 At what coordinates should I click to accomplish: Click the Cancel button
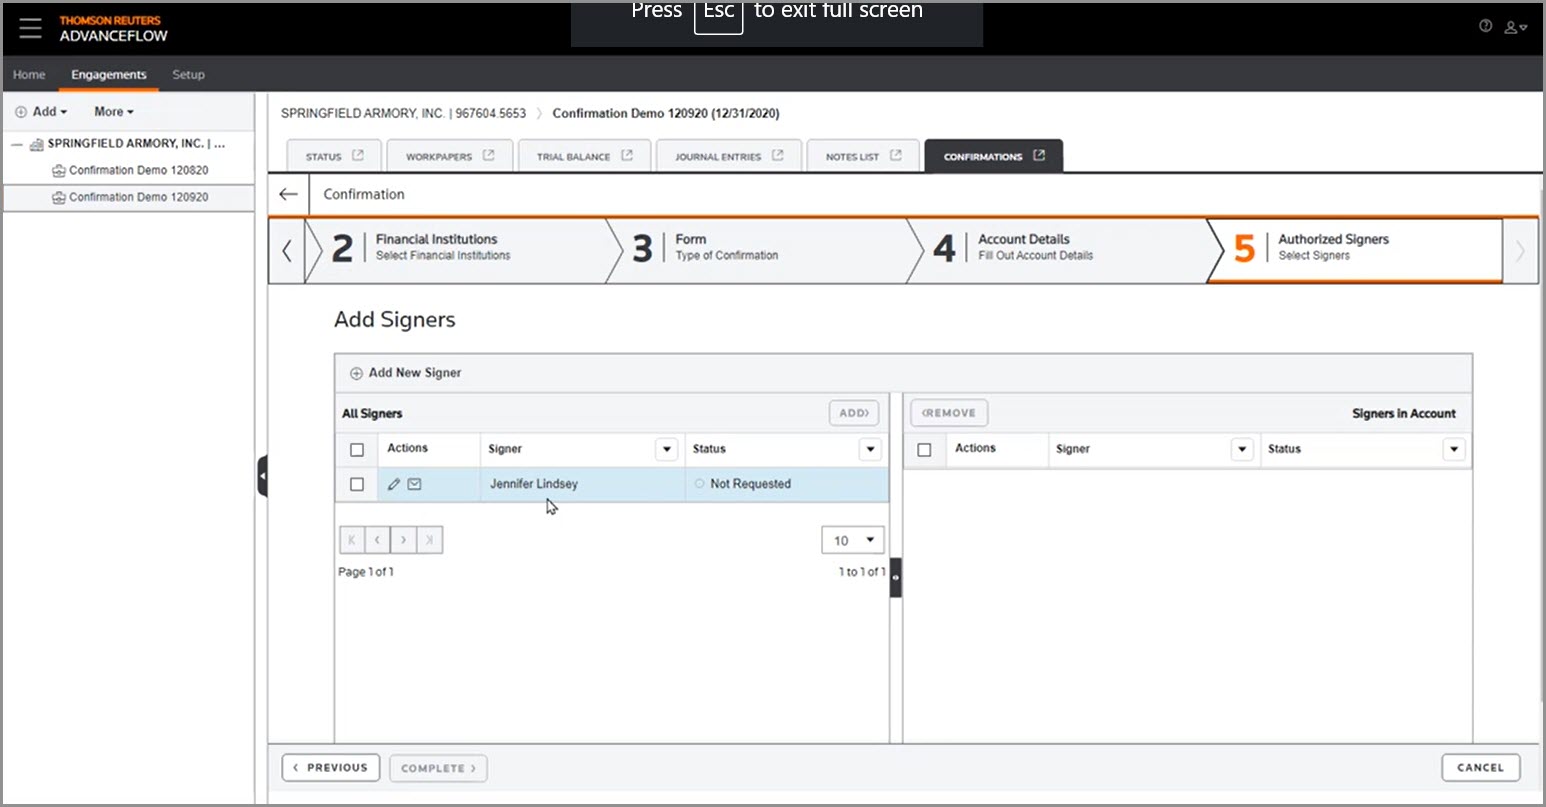click(1480, 767)
